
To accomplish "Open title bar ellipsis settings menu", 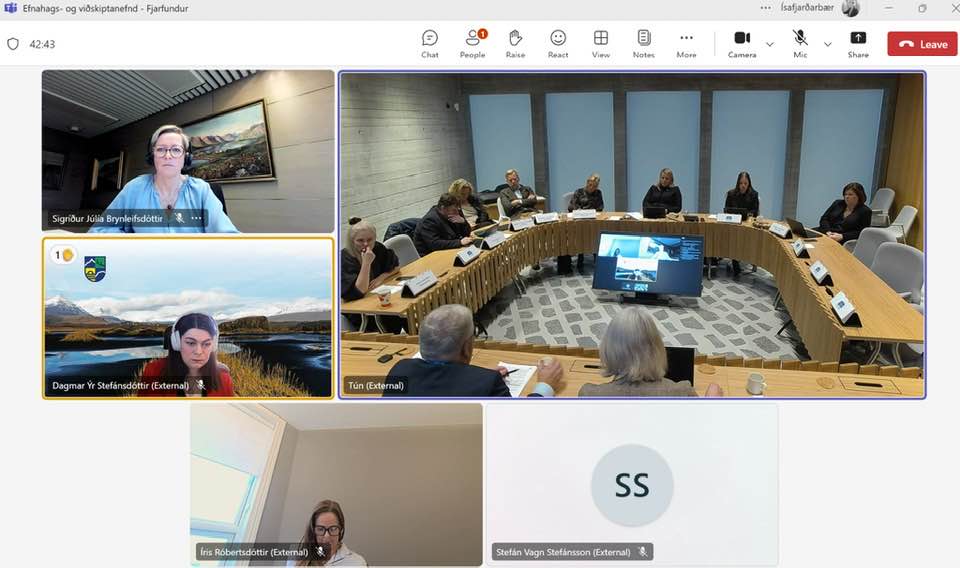I will [765, 8].
